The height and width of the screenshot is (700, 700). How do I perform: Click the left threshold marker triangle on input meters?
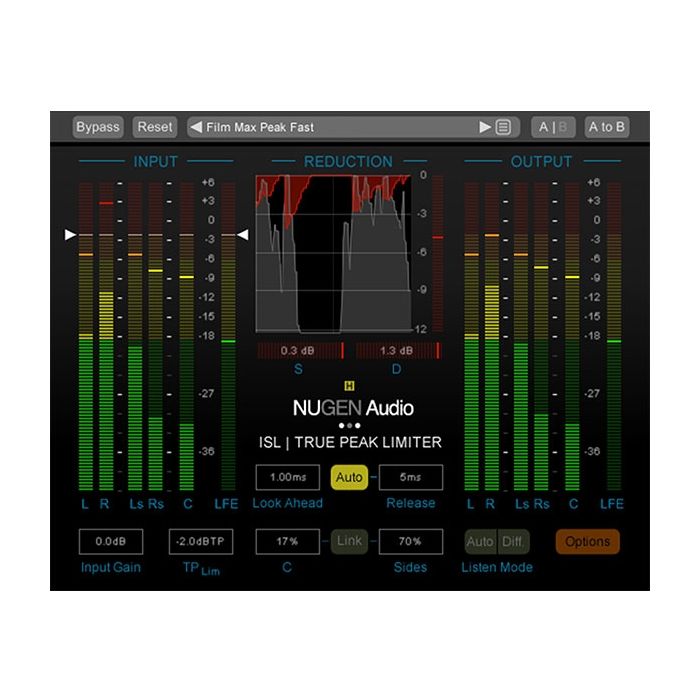click(x=70, y=234)
